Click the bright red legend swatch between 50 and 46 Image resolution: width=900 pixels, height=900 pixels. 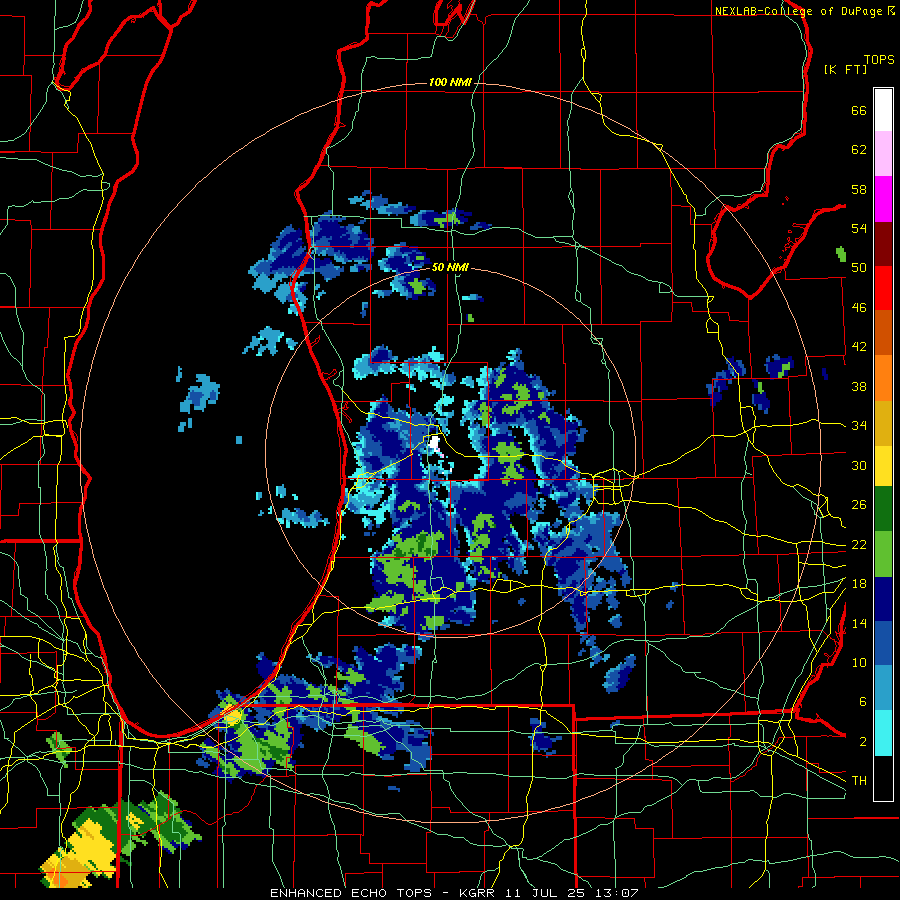coord(883,288)
